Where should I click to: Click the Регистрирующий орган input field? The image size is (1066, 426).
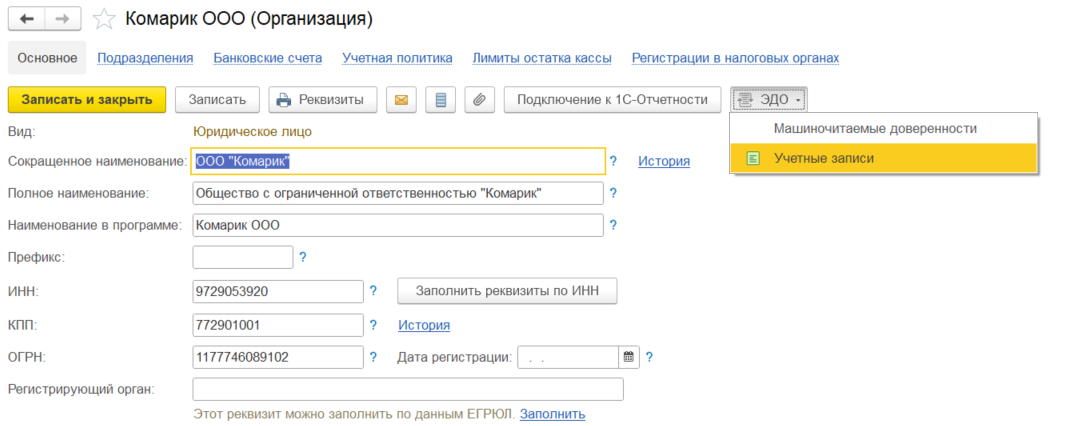[408, 390]
